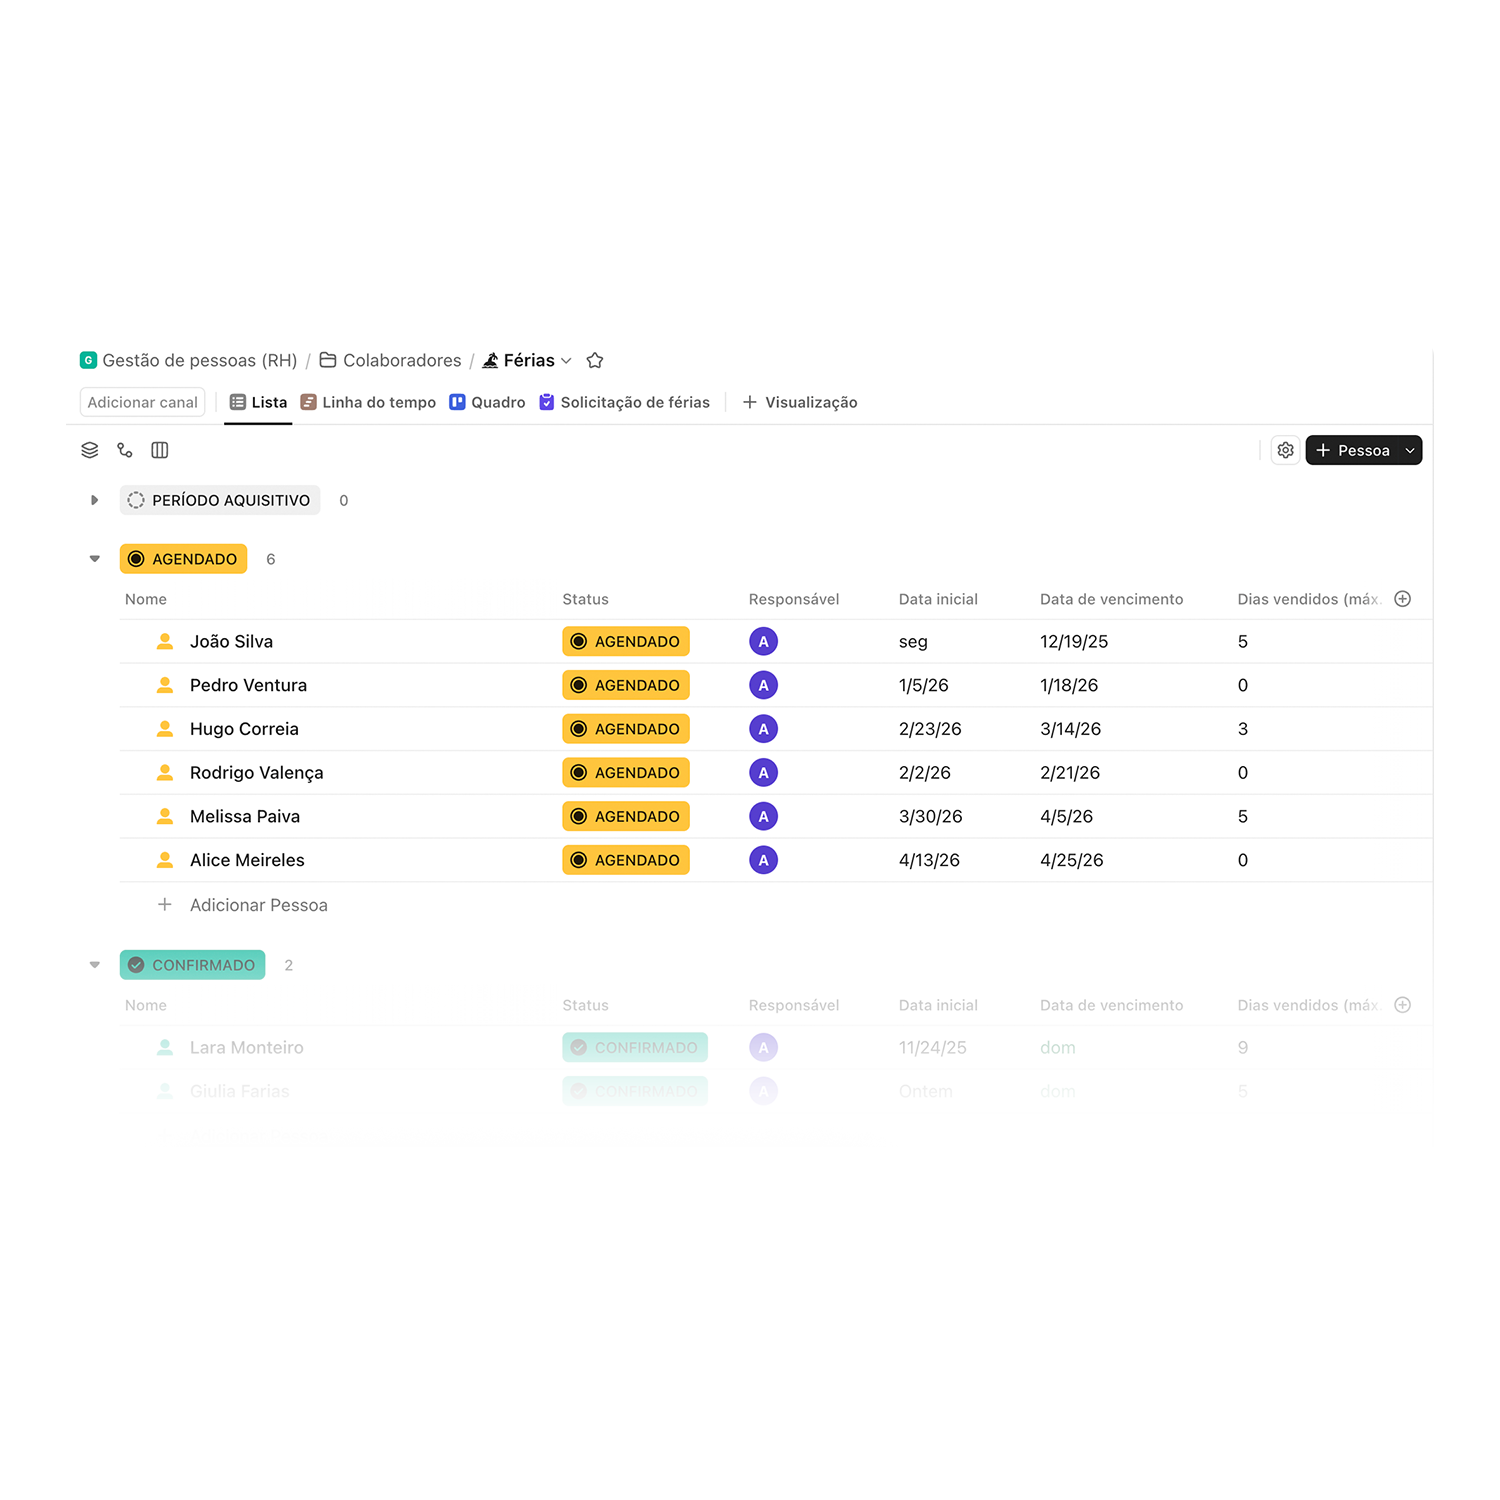This screenshot has height=1500, width=1500.
Task: Click João Silva's responsible avatar
Action: pos(763,642)
